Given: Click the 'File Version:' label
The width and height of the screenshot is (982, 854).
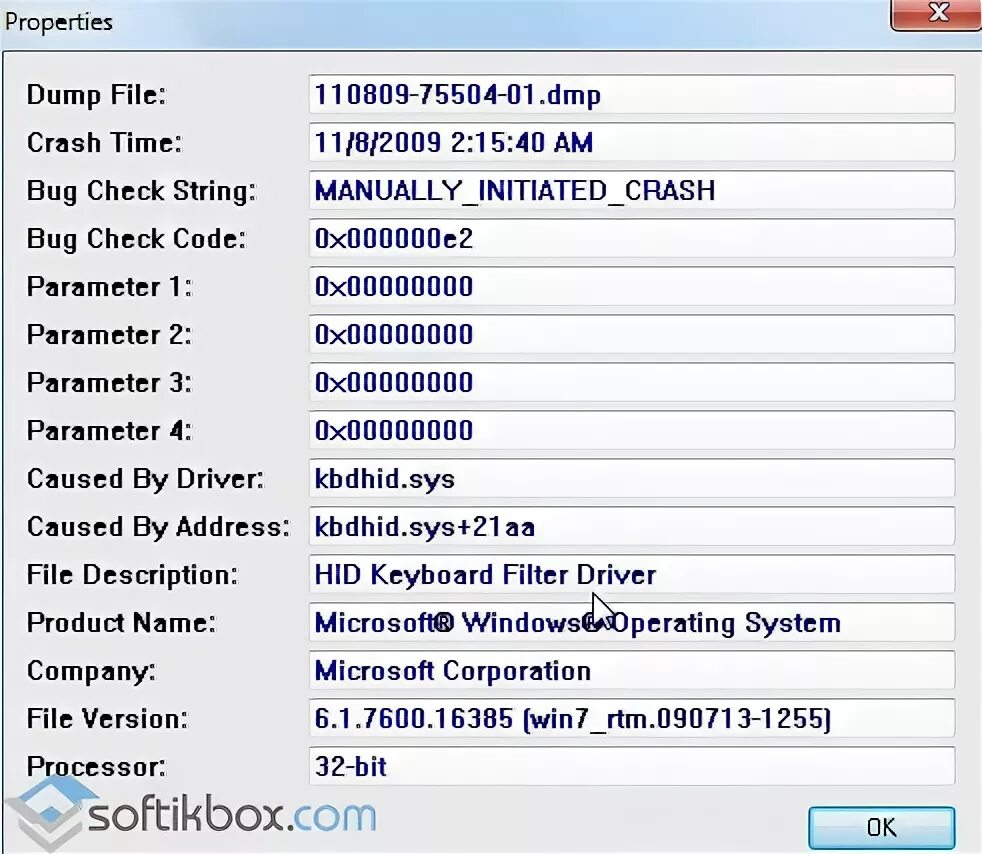Looking at the screenshot, I should click(107, 719).
